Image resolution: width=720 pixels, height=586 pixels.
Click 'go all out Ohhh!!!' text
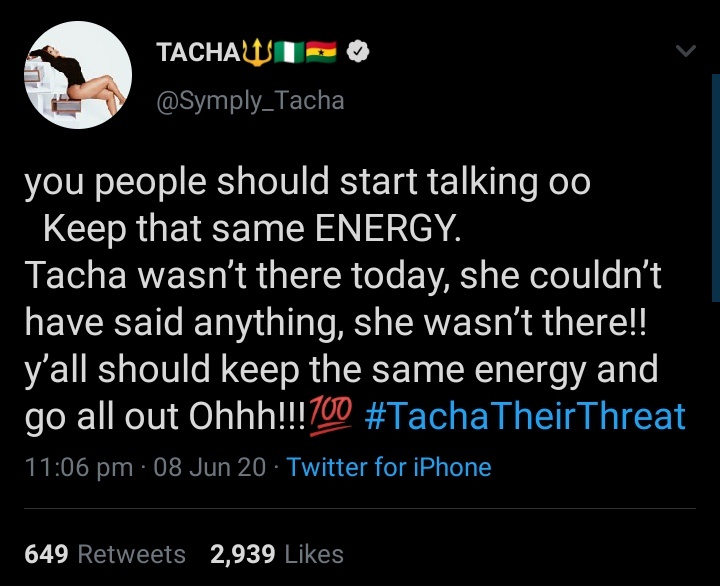[x=165, y=415]
